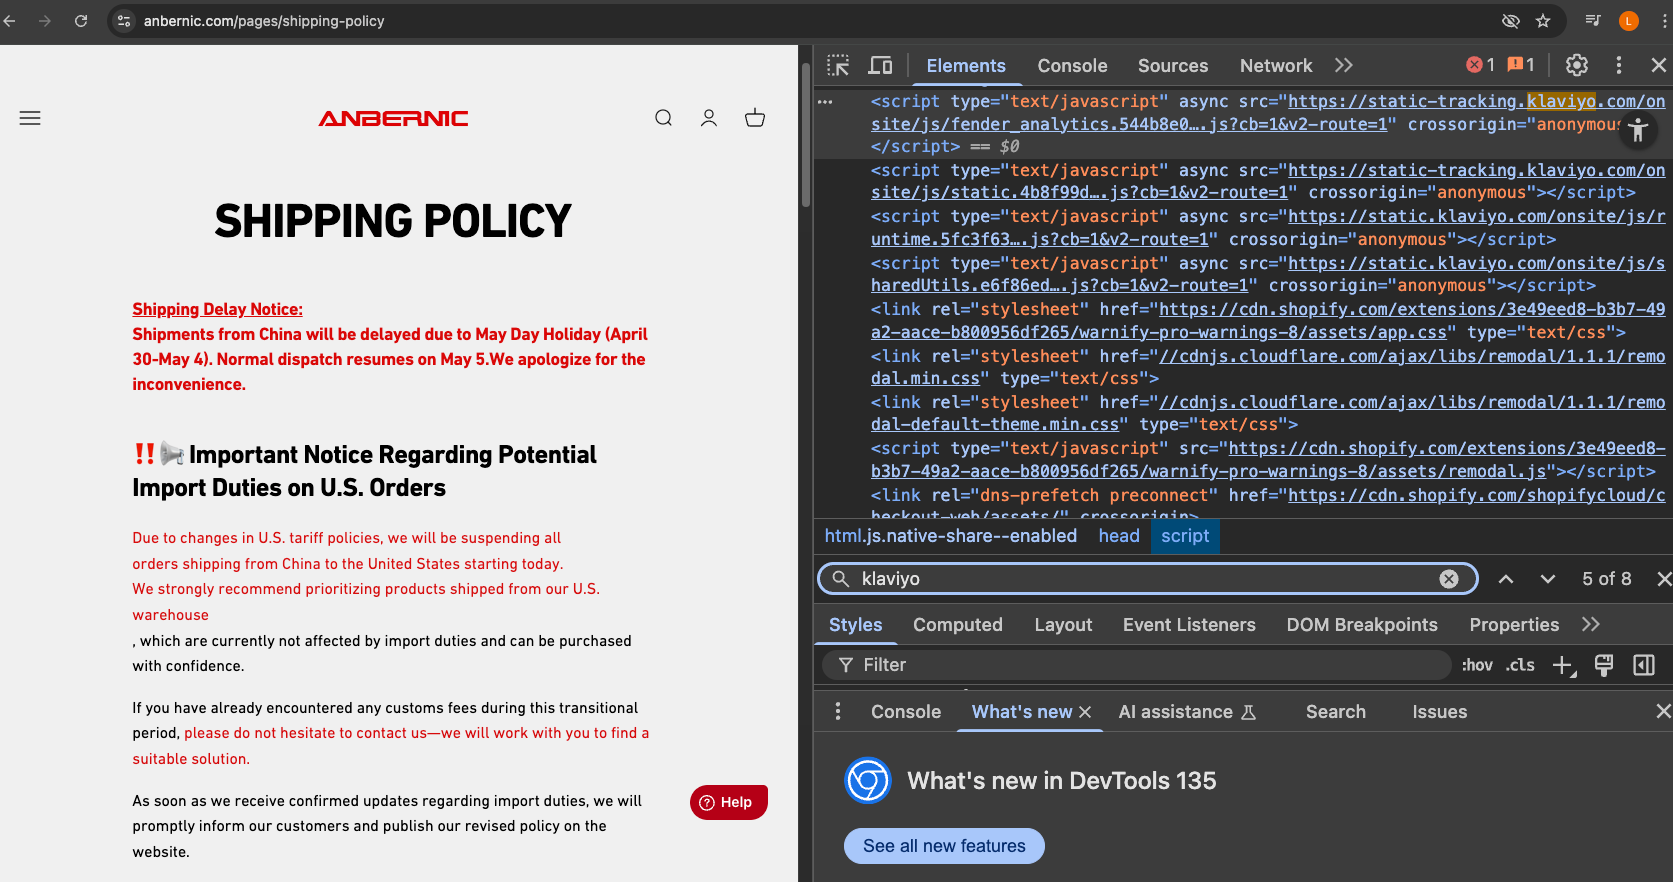Image resolution: width=1673 pixels, height=882 pixels.
Task: Open the media control playlist icon
Action: (1593, 20)
